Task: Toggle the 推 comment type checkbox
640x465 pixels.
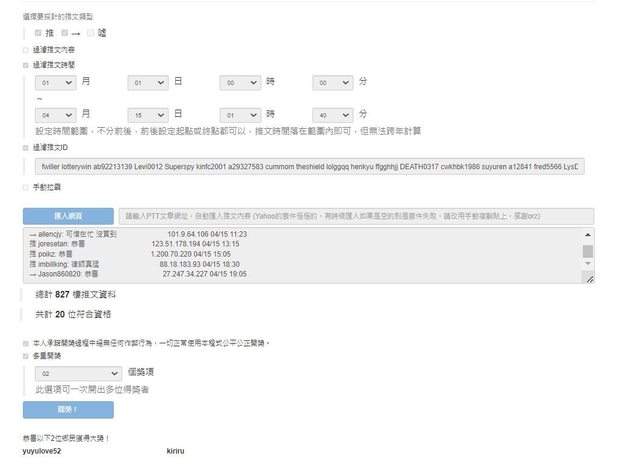Action: point(39,33)
